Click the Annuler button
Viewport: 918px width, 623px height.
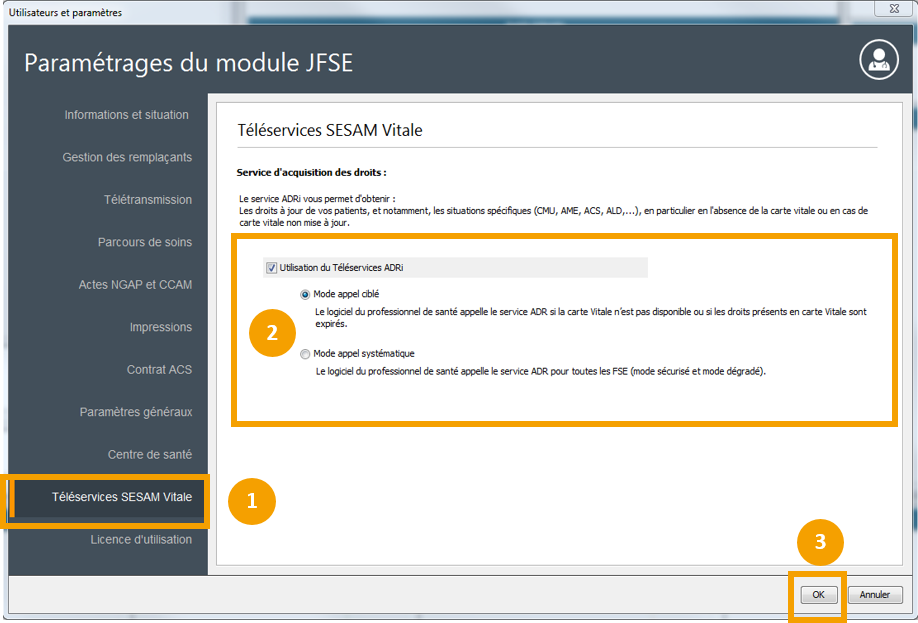(875, 594)
